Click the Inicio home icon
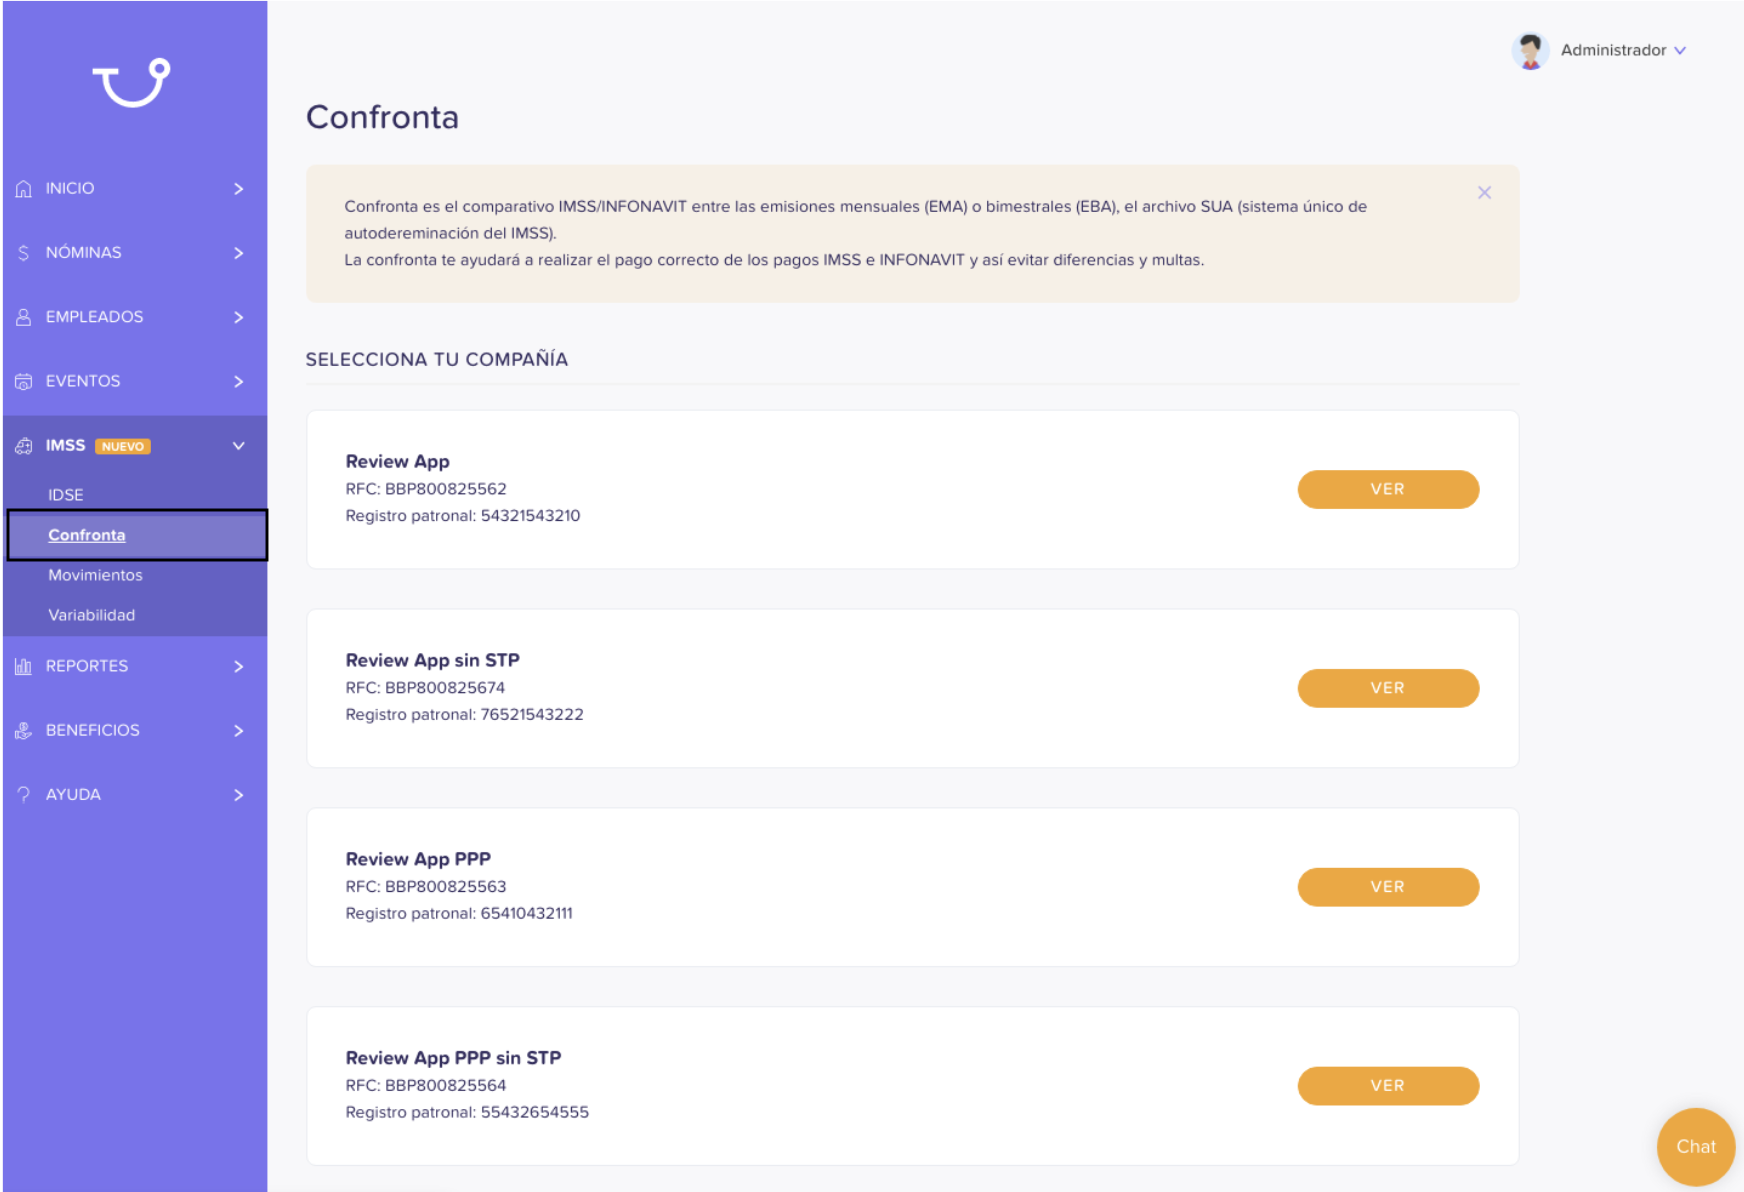The image size is (1744, 1192). [24, 188]
